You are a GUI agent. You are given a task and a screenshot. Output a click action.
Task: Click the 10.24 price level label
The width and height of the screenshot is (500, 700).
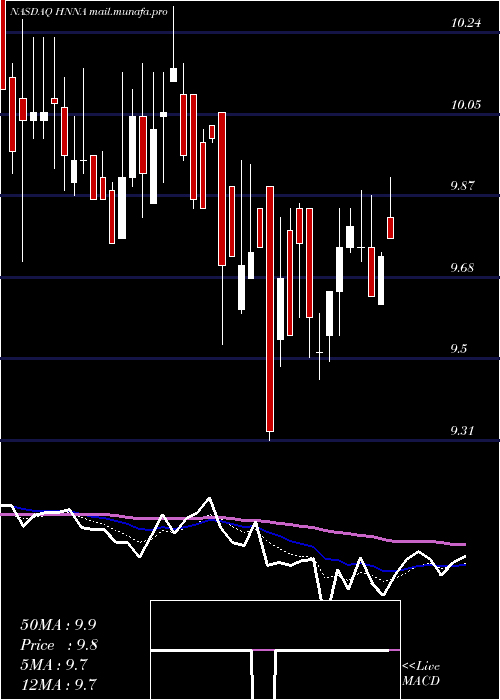click(466, 23)
